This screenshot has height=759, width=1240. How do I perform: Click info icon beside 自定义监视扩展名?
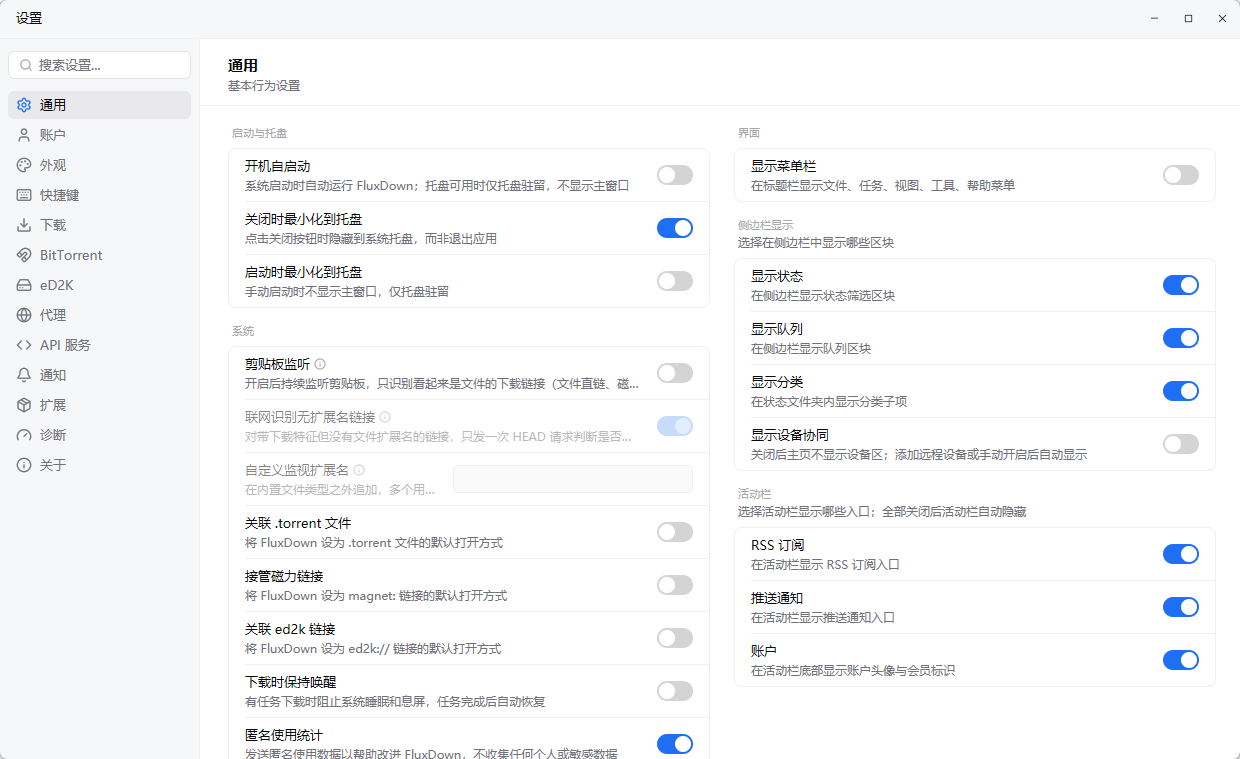coord(359,470)
